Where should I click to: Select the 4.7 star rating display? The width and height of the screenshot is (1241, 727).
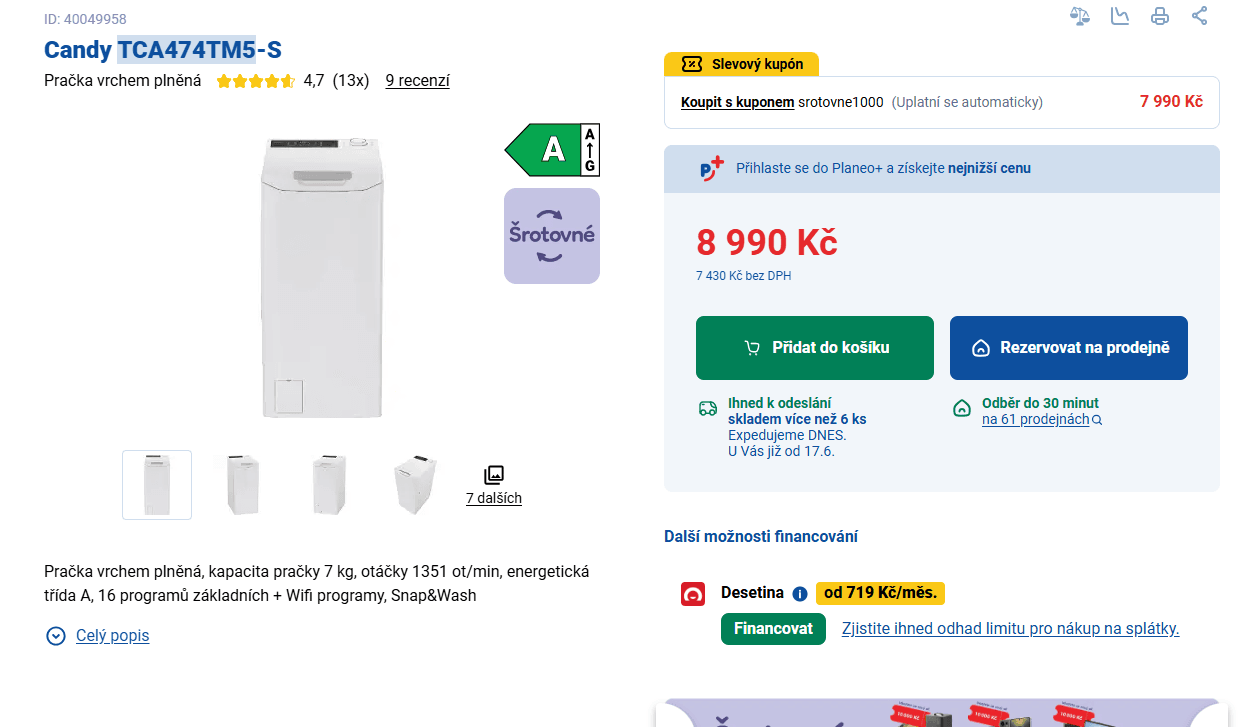257,80
